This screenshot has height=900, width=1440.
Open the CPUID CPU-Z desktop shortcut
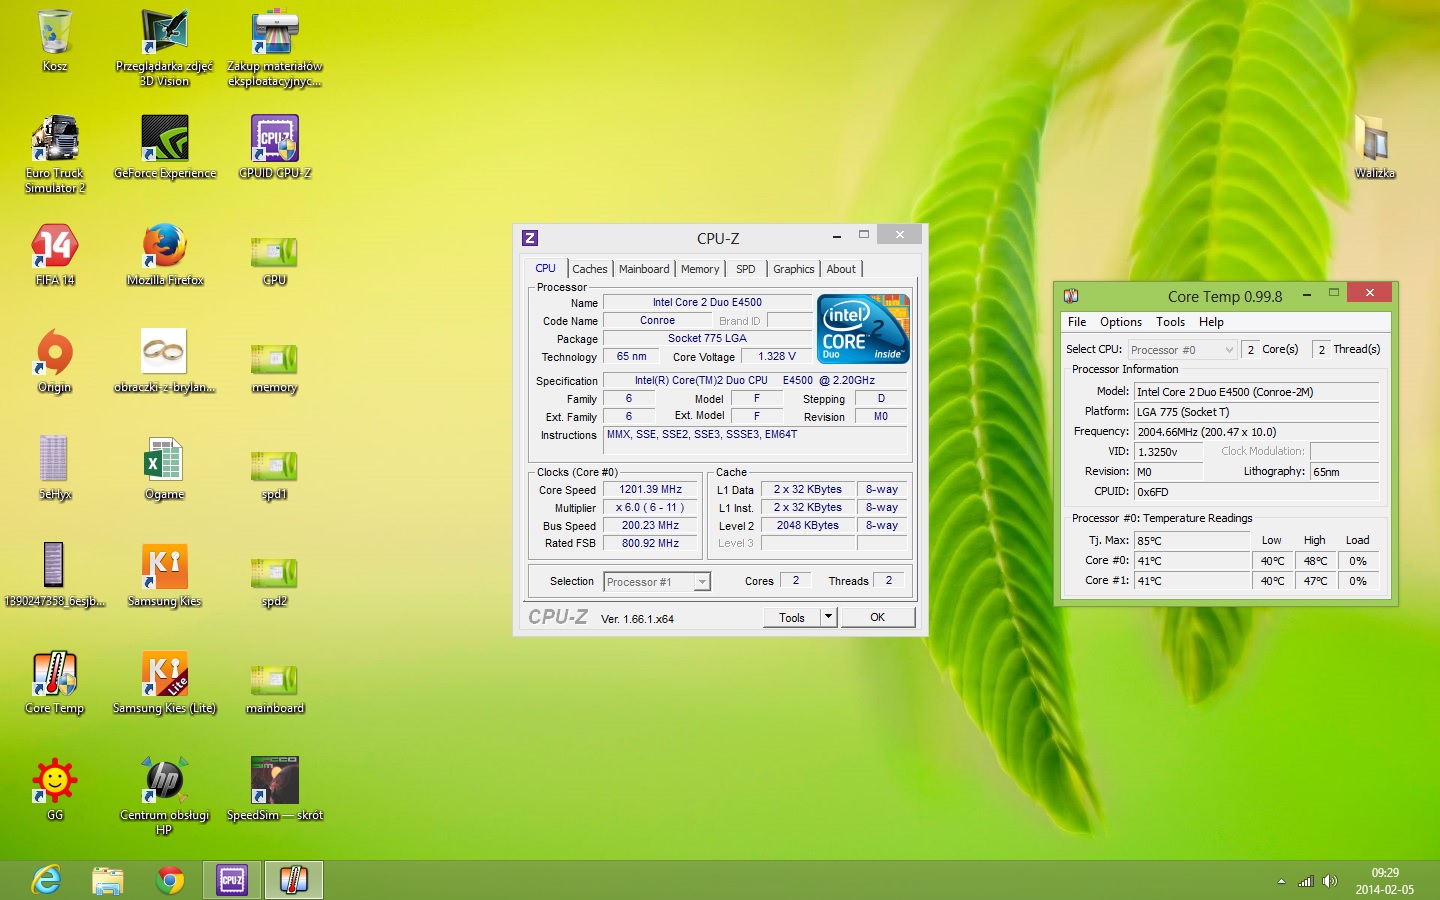[x=274, y=140]
